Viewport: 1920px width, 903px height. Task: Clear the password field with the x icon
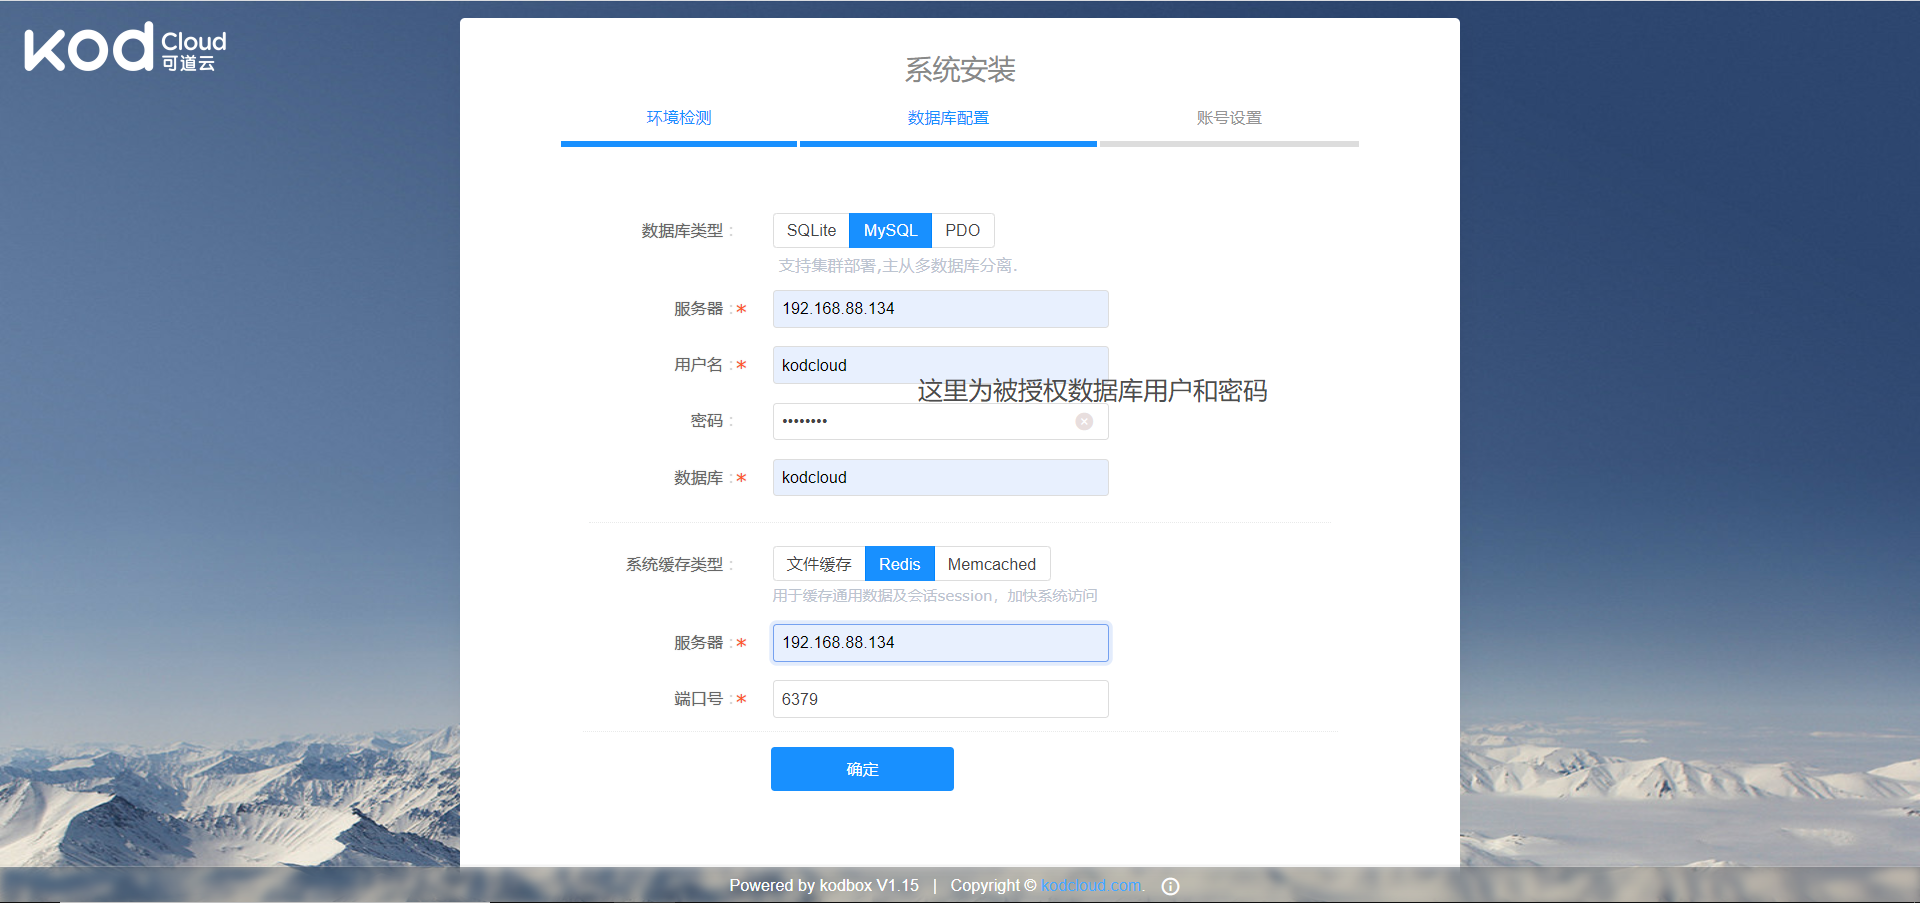pos(1084,422)
